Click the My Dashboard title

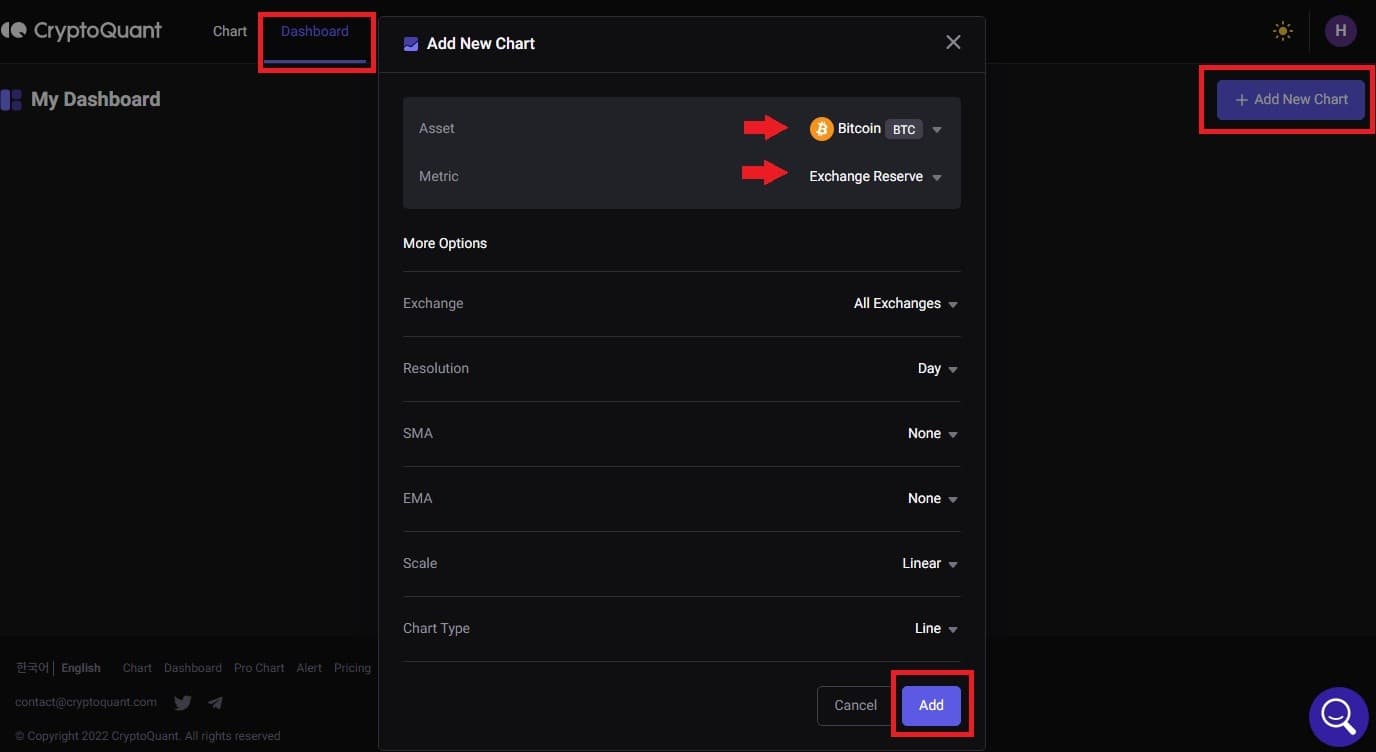click(x=96, y=99)
